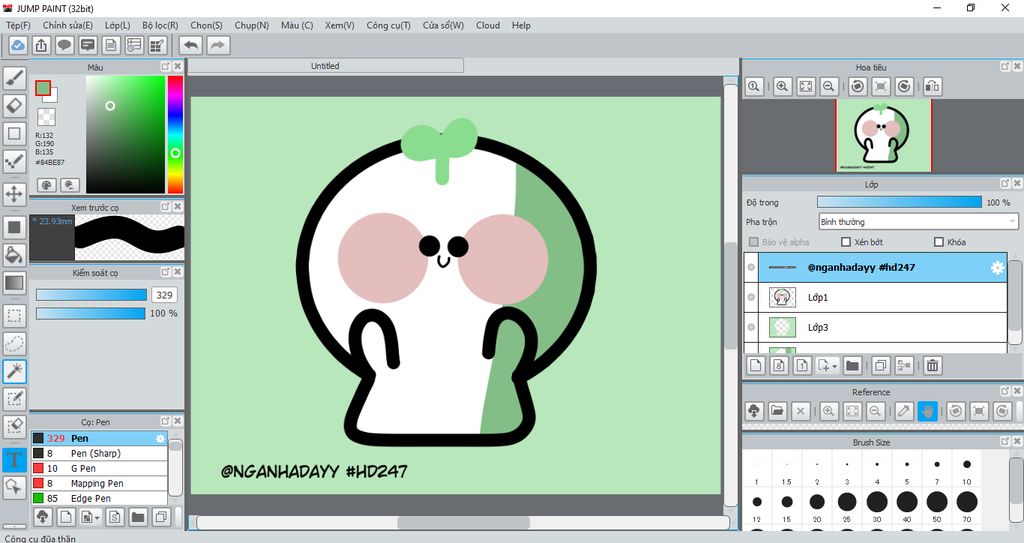Open the Pha trộn blend mode dropdown
Viewport: 1024px width, 543px height.
[917, 222]
